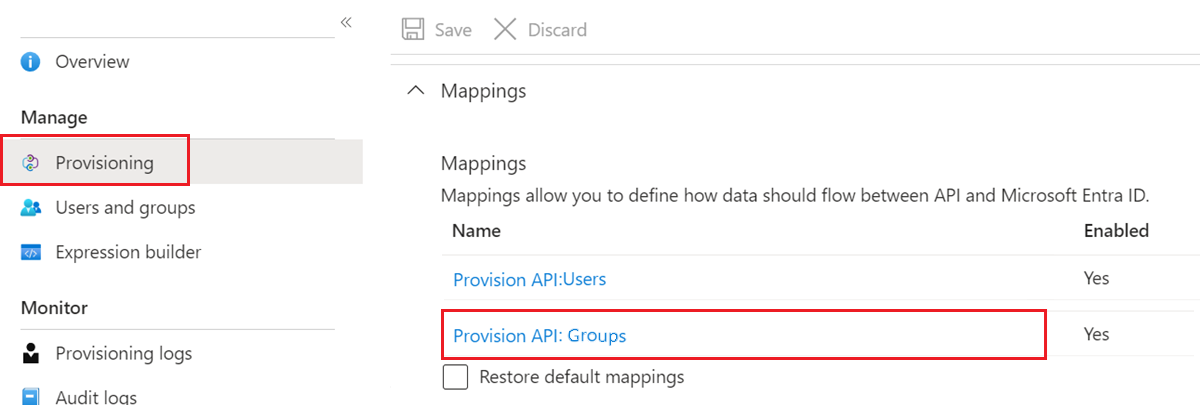Select Provisioning logs in Monitor

coord(123,353)
